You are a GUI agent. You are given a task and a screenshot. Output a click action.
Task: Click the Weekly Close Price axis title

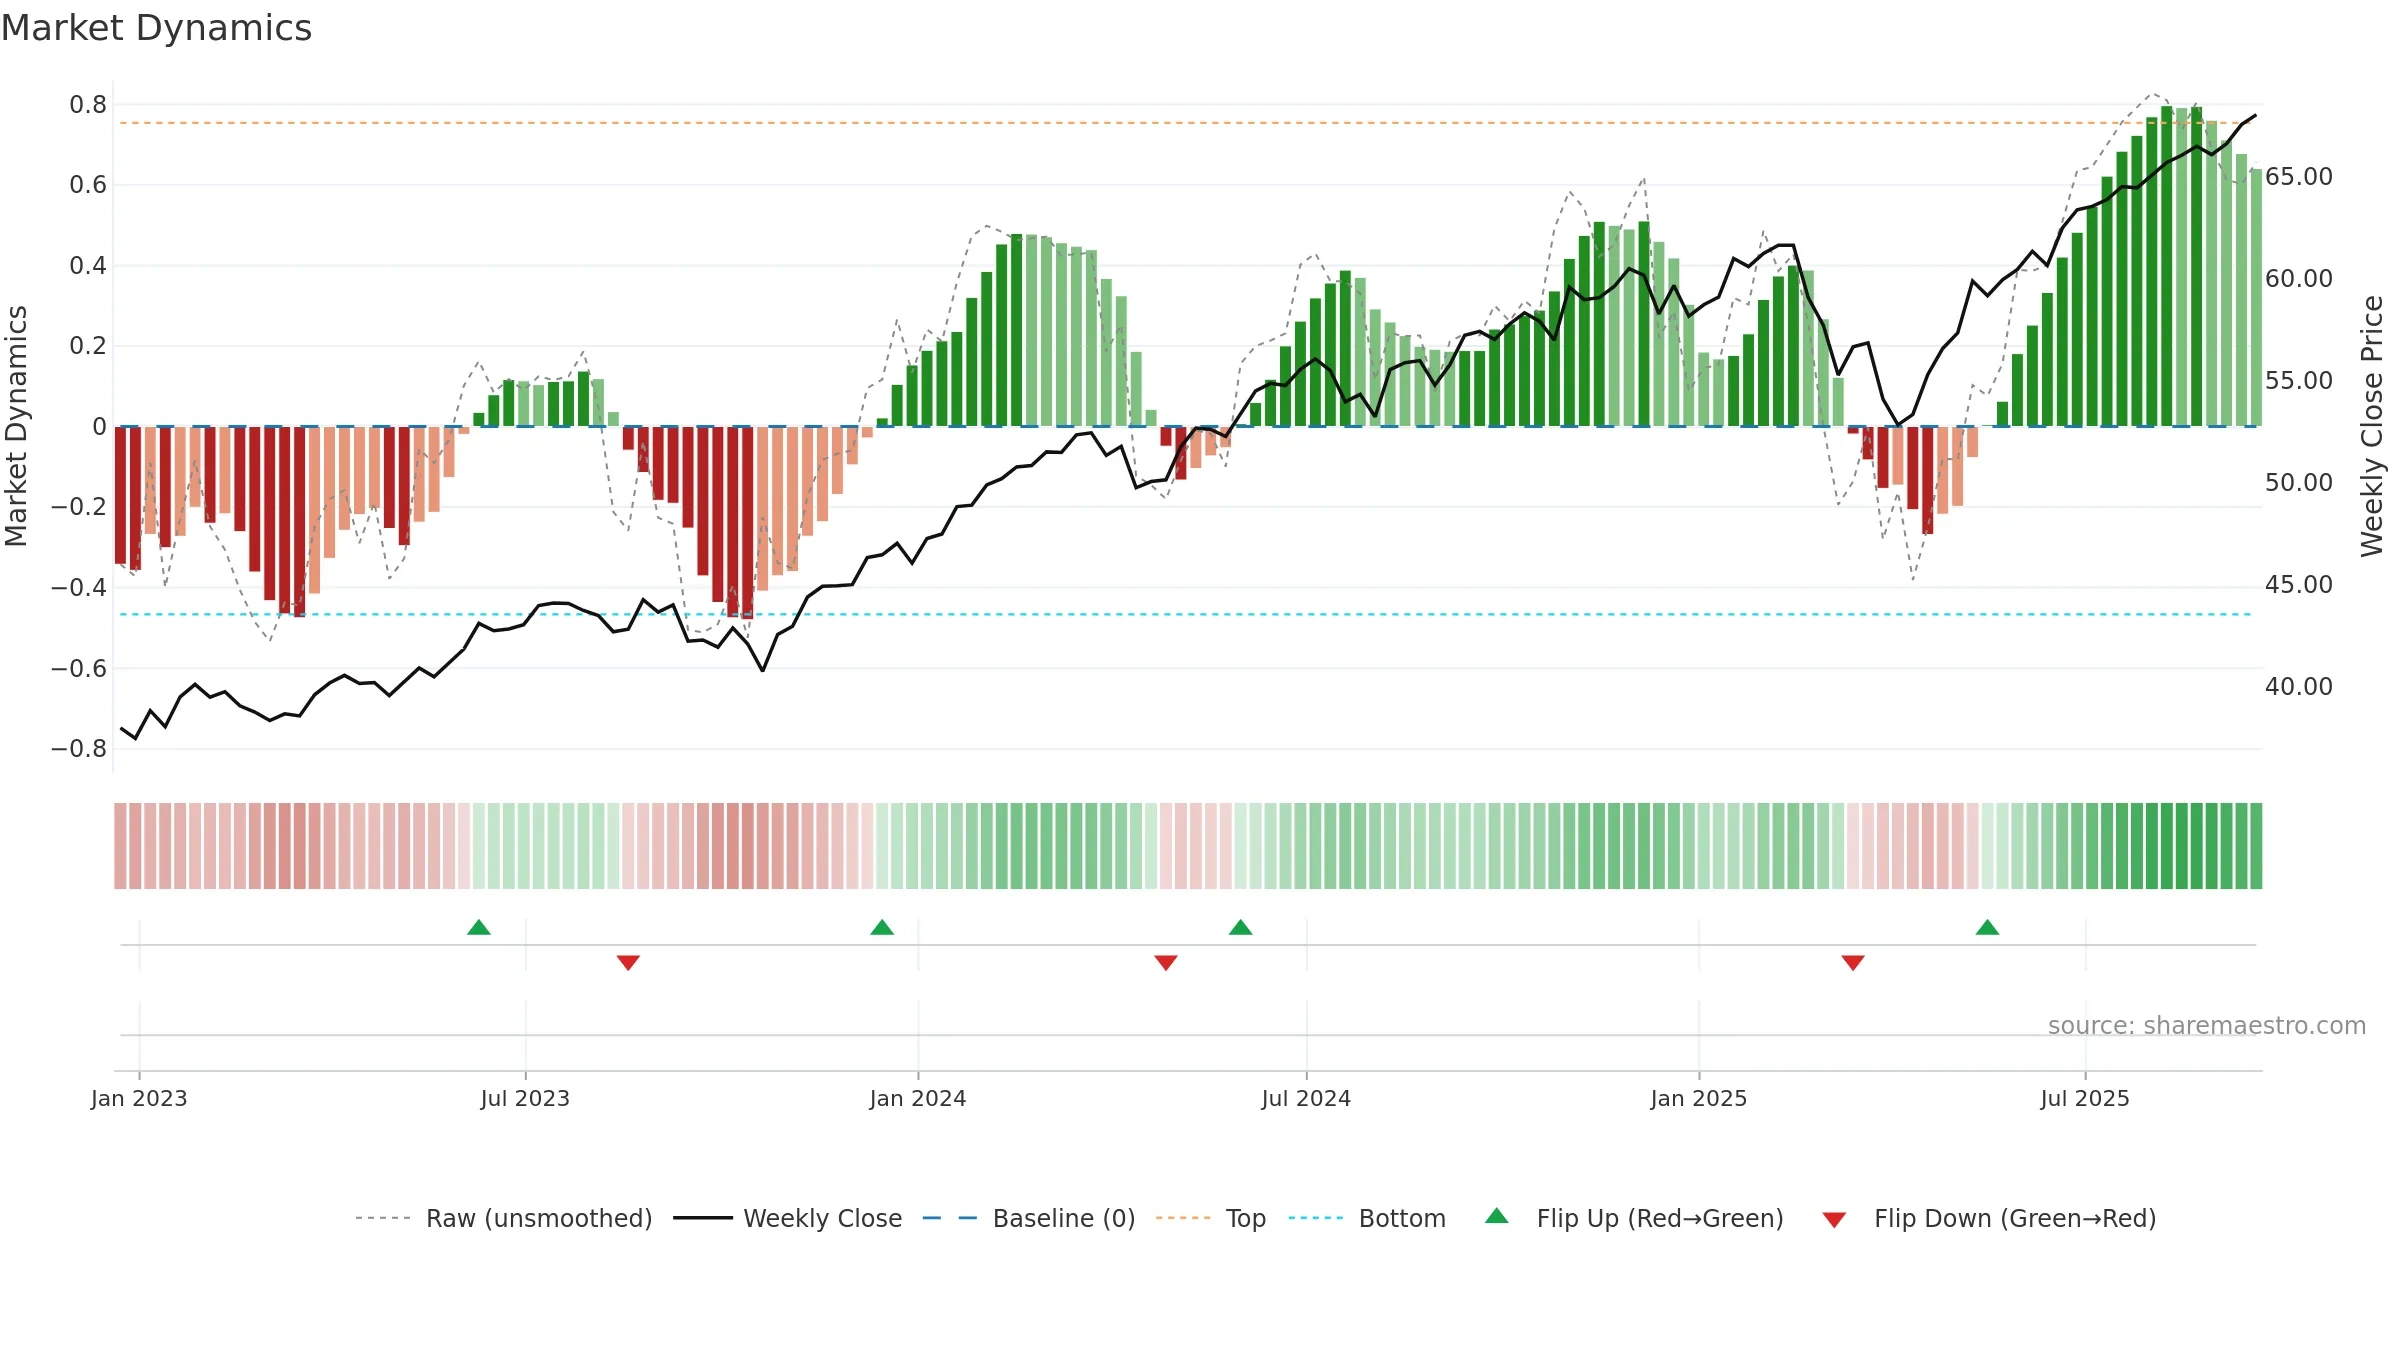(2372, 426)
